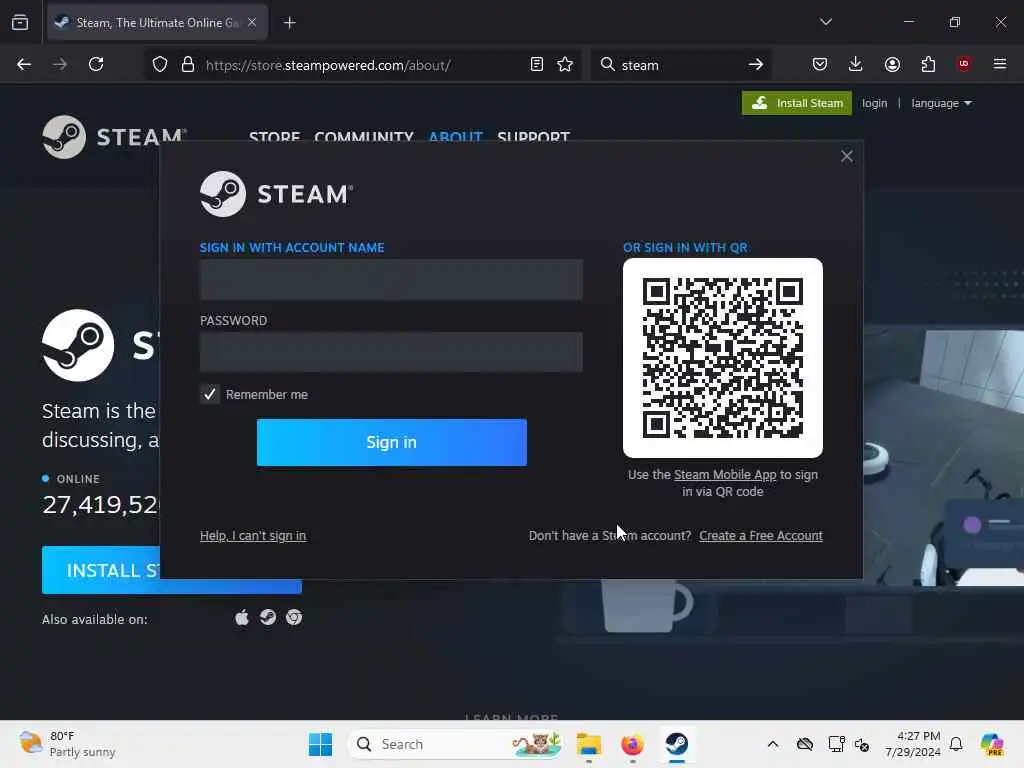Image resolution: width=1024 pixels, height=768 pixels.
Task: Click the green Install Steam button
Action: pyautogui.click(x=797, y=103)
